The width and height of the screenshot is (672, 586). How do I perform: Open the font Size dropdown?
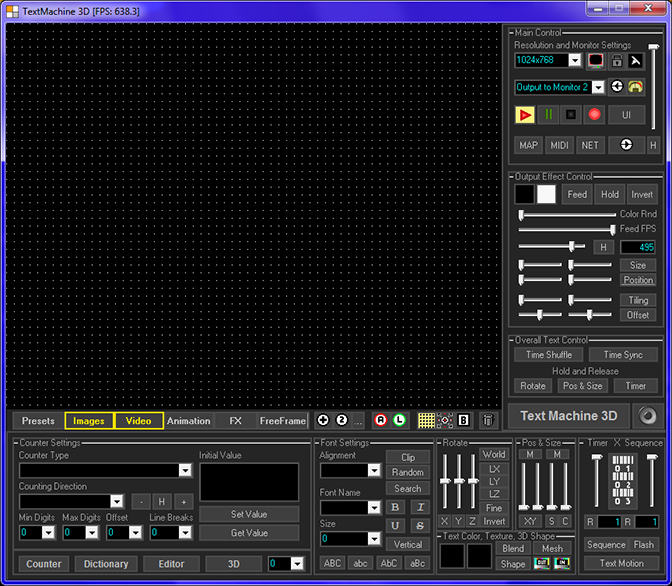point(374,538)
